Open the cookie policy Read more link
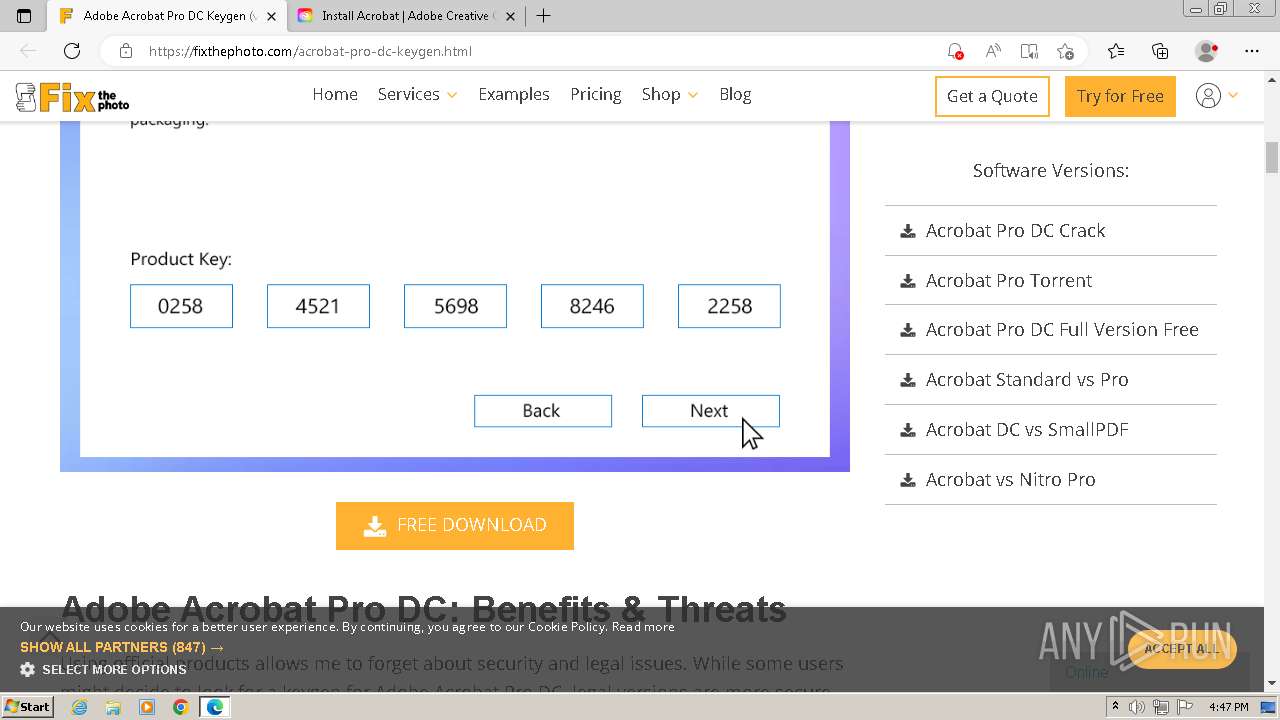The height and width of the screenshot is (720, 1280). click(x=643, y=627)
